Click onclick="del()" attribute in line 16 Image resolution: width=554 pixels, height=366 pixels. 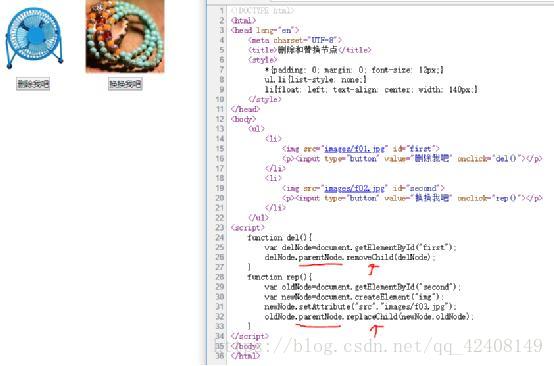pos(489,159)
